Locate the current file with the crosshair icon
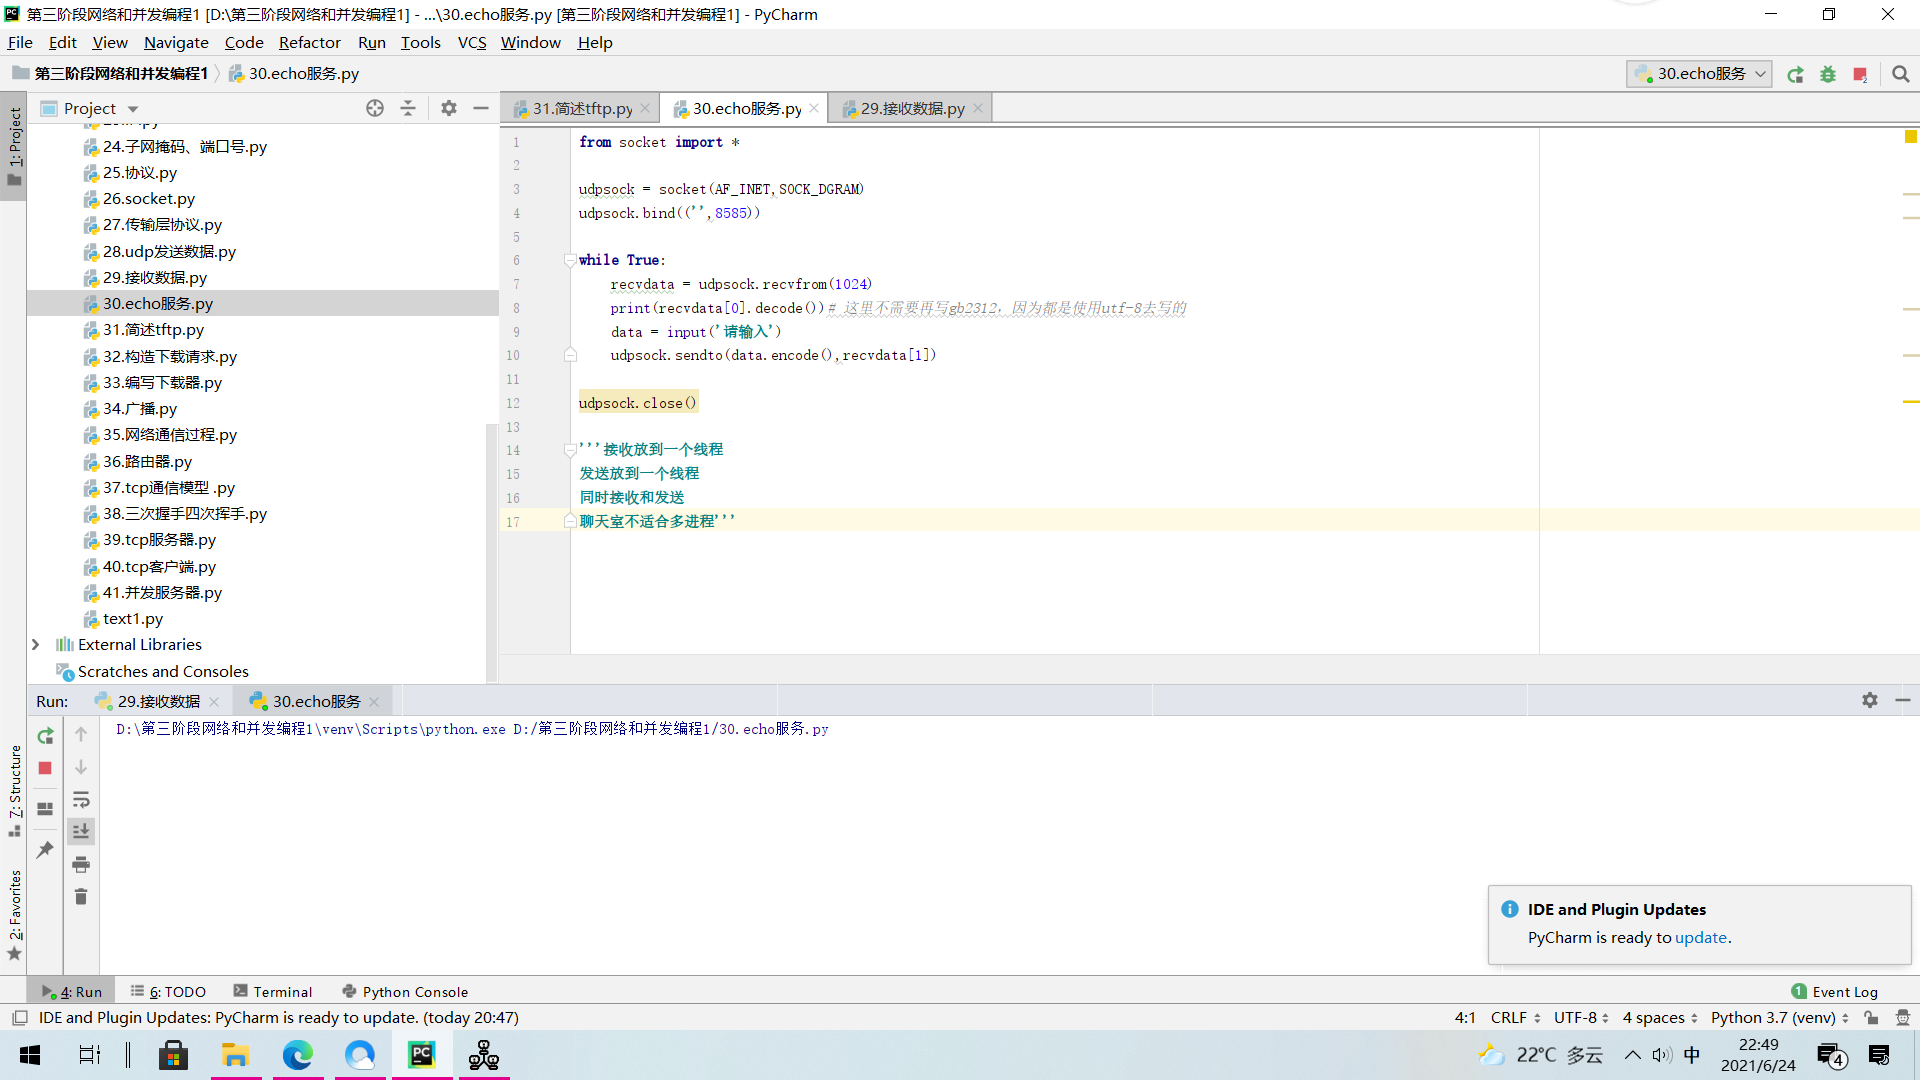1920x1080 pixels. coord(375,108)
